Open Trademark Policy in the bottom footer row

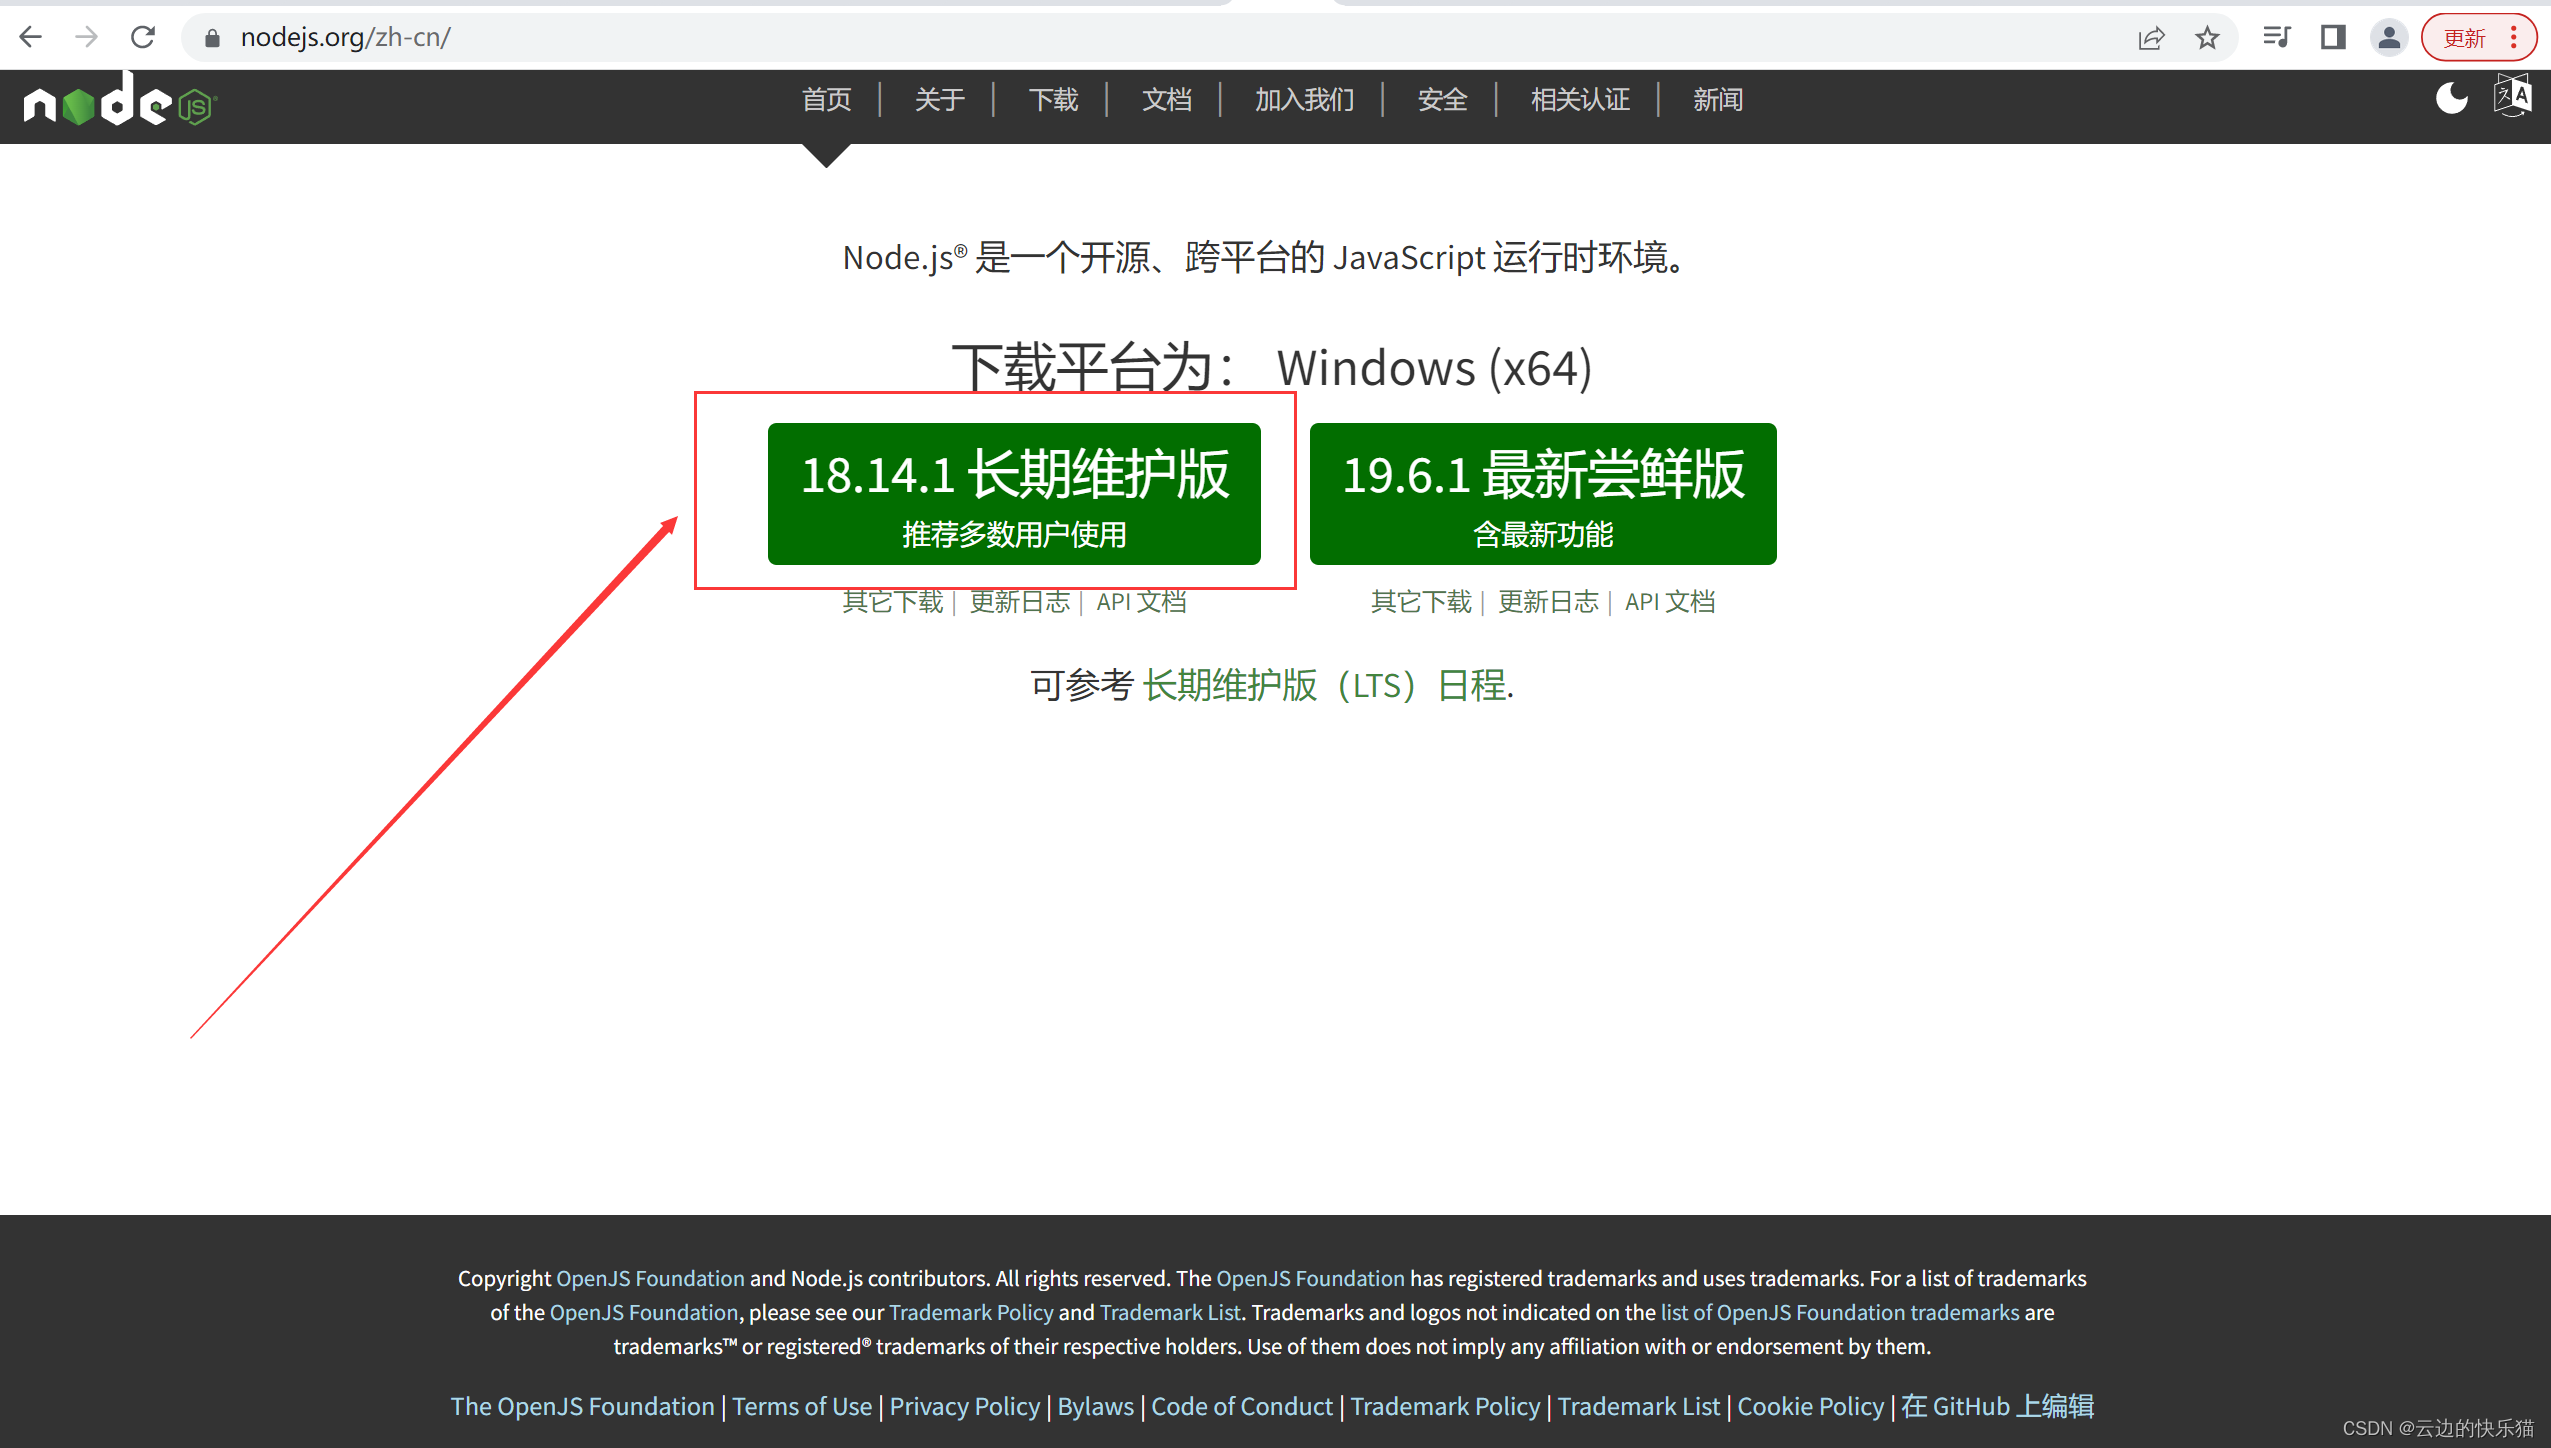[x=1445, y=1406]
